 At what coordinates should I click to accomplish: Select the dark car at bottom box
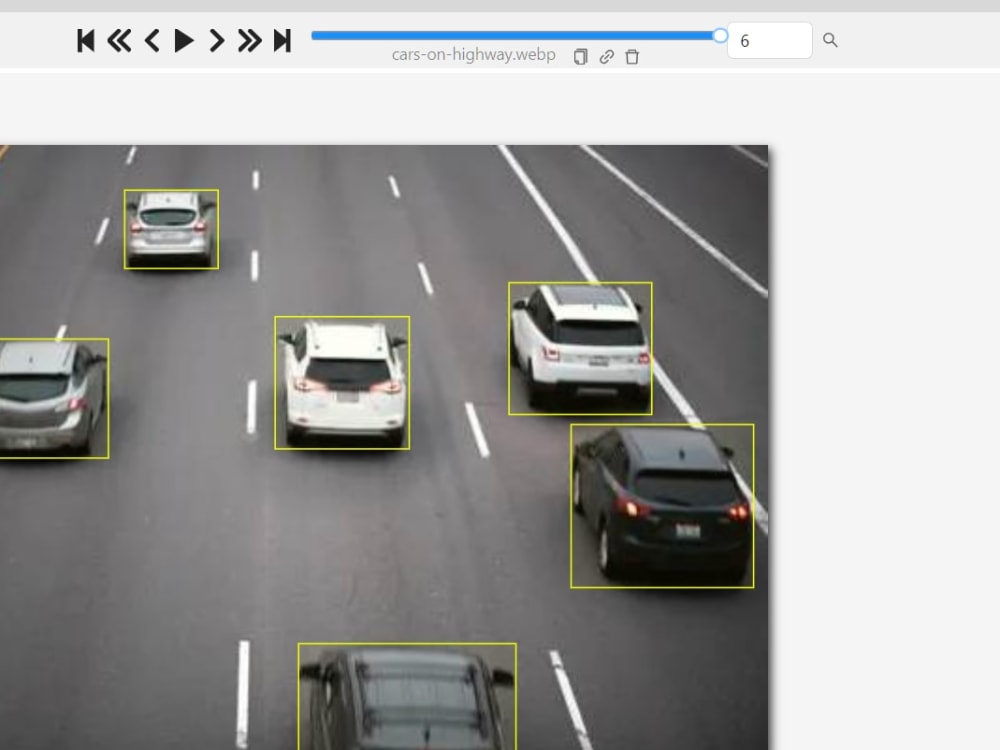[407, 696]
